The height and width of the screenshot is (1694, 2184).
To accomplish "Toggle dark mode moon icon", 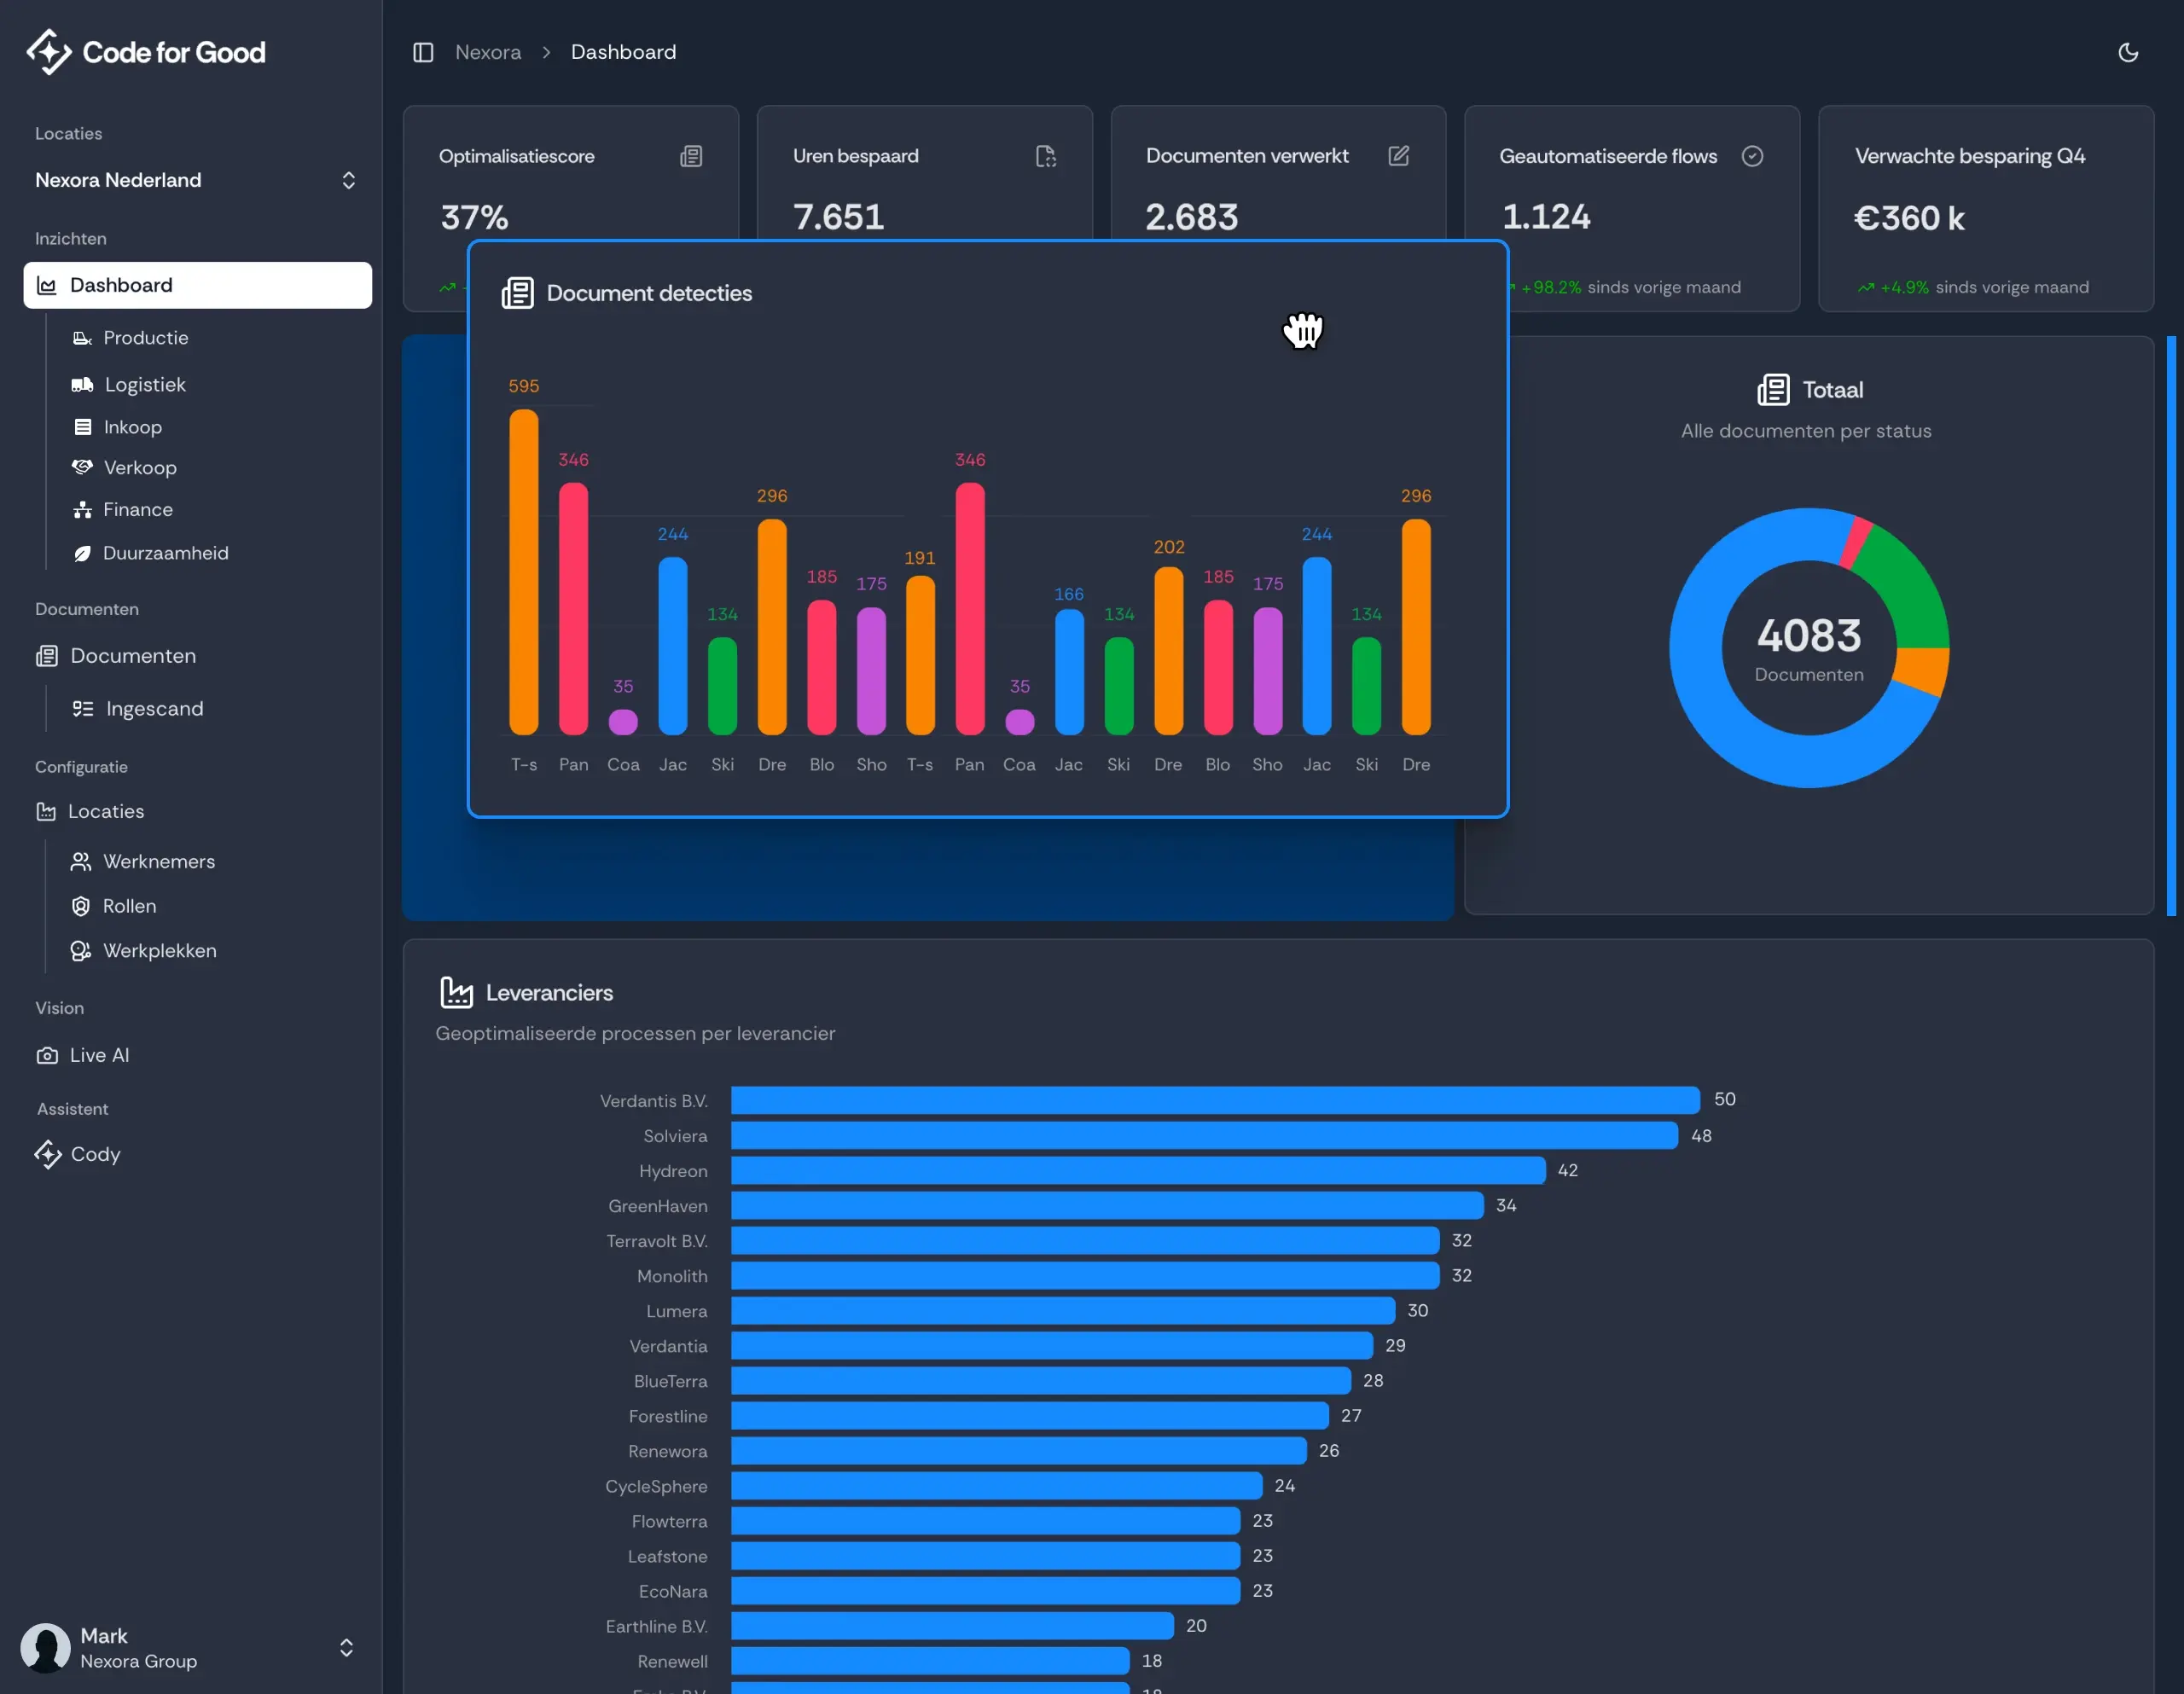I will pos(2127,52).
